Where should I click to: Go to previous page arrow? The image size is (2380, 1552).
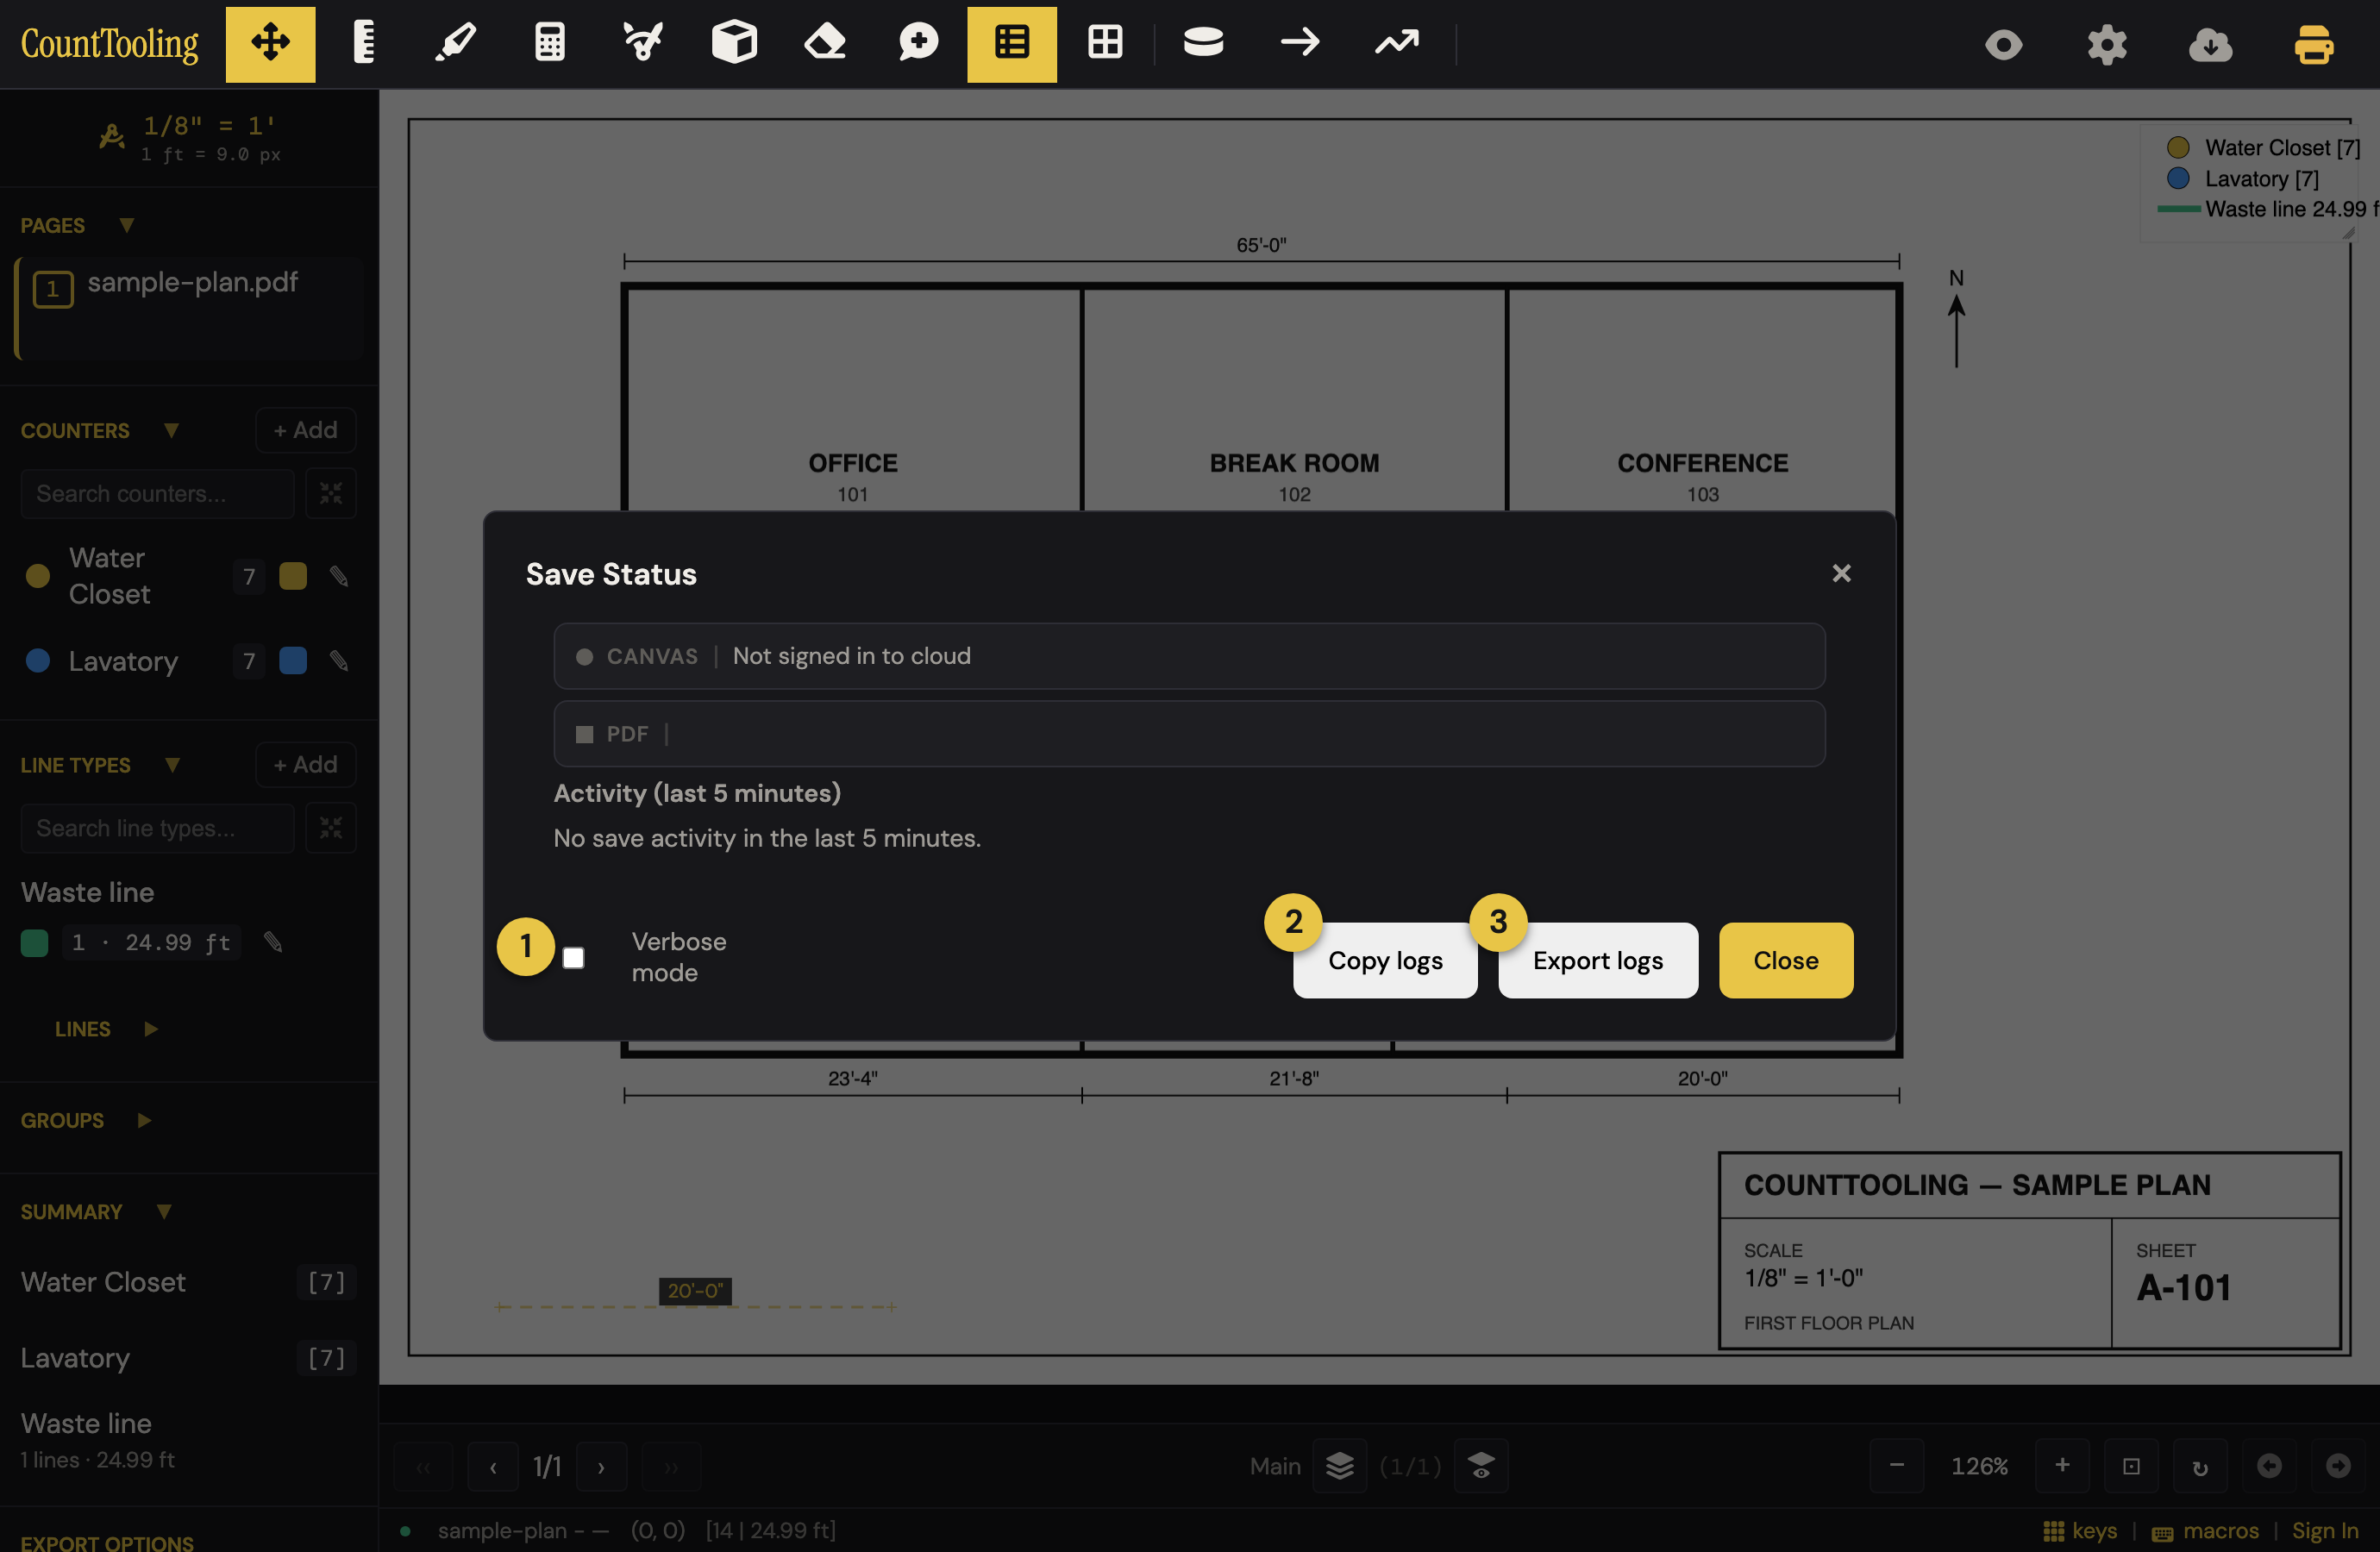pyautogui.click(x=493, y=1467)
